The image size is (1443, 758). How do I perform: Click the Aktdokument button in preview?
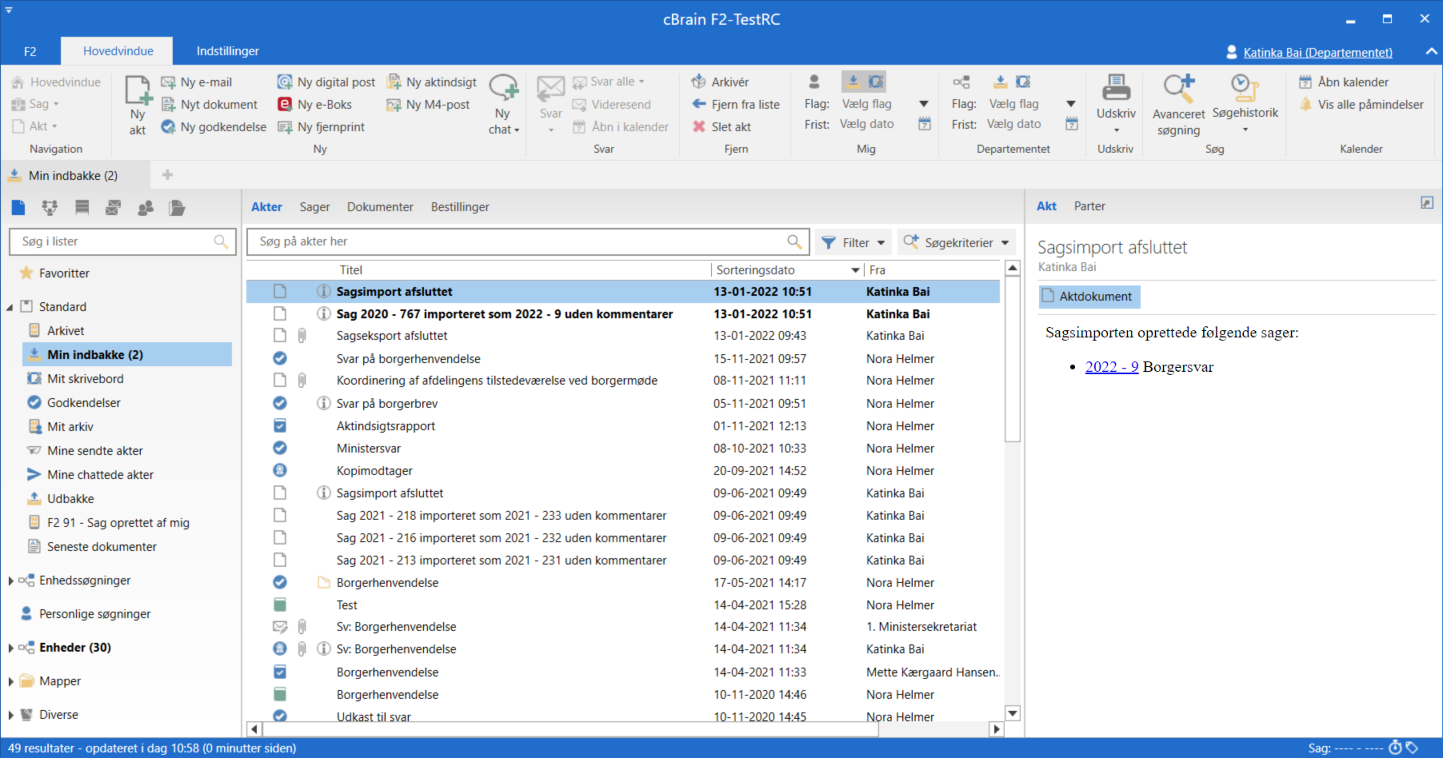1089,297
